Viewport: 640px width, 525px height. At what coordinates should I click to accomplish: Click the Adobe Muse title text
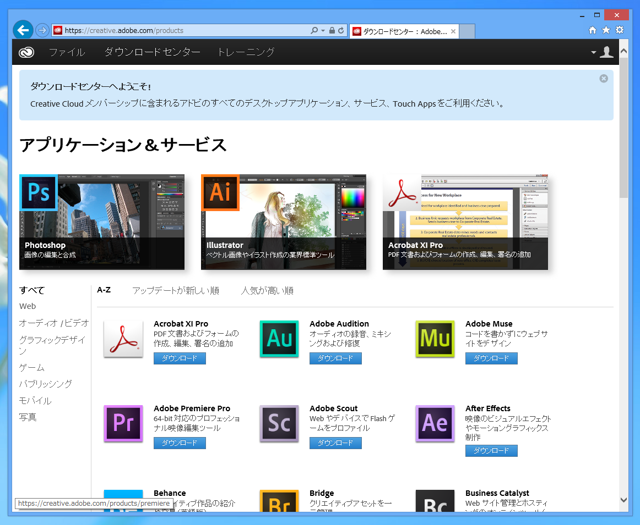pyautogui.click(x=489, y=324)
